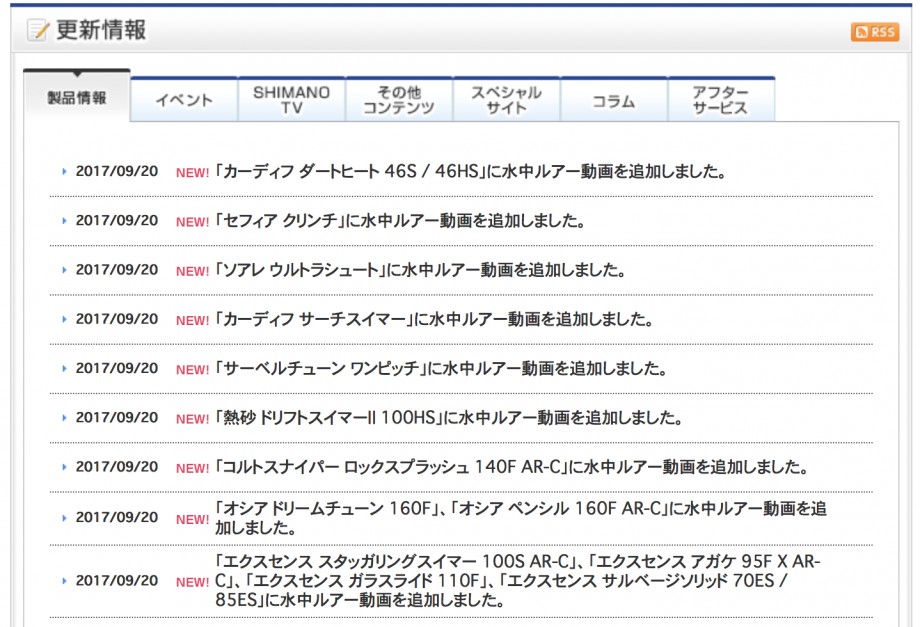Click the 2017/09/20 date on オシア ドリームチューン row
Image resolution: width=920 pixels, height=627 pixels.
click(x=117, y=517)
